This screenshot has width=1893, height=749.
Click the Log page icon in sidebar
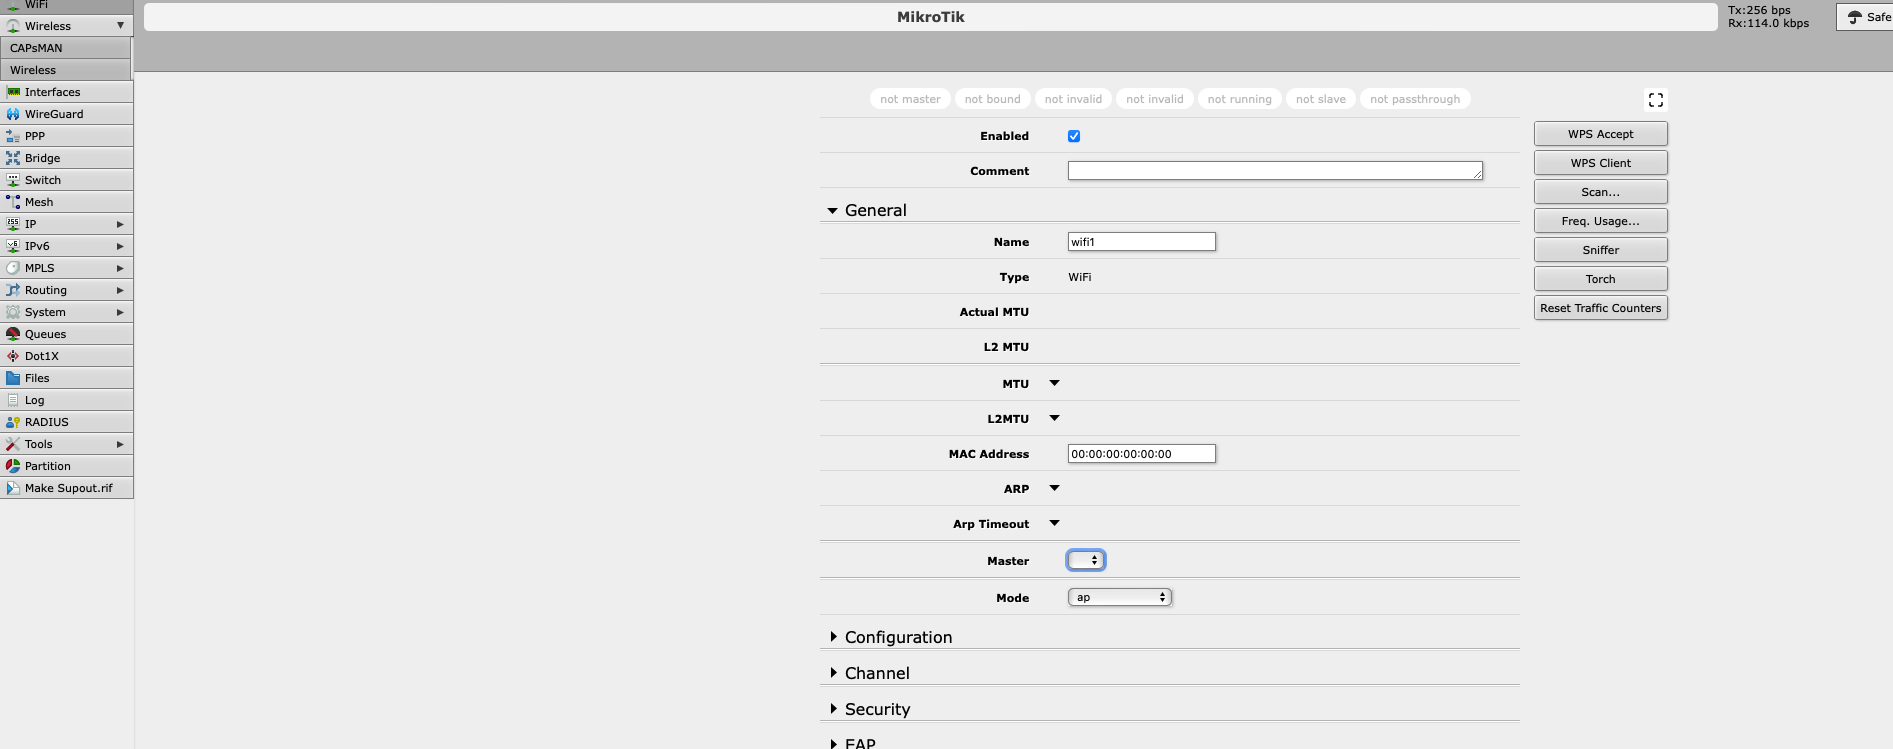pos(13,400)
